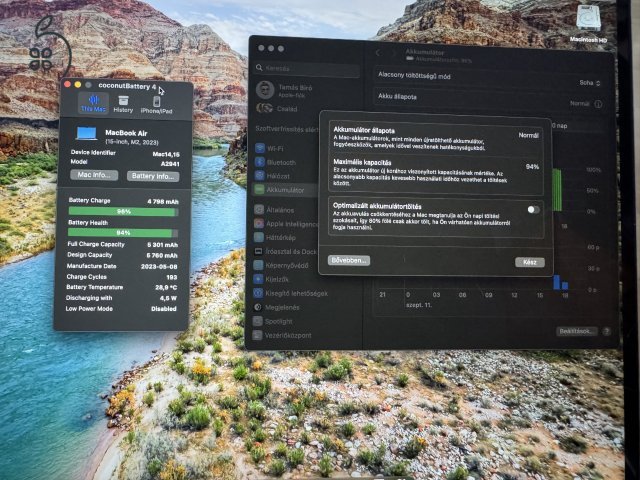This screenshot has width=640, height=480.
Task: Open Képernyővédő screensaver settings
Action: point(282,265)
